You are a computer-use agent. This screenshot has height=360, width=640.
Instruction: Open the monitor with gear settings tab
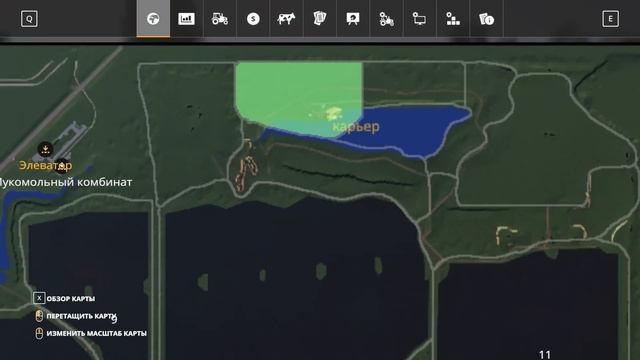pyautogui.click(x=419, y=19)
